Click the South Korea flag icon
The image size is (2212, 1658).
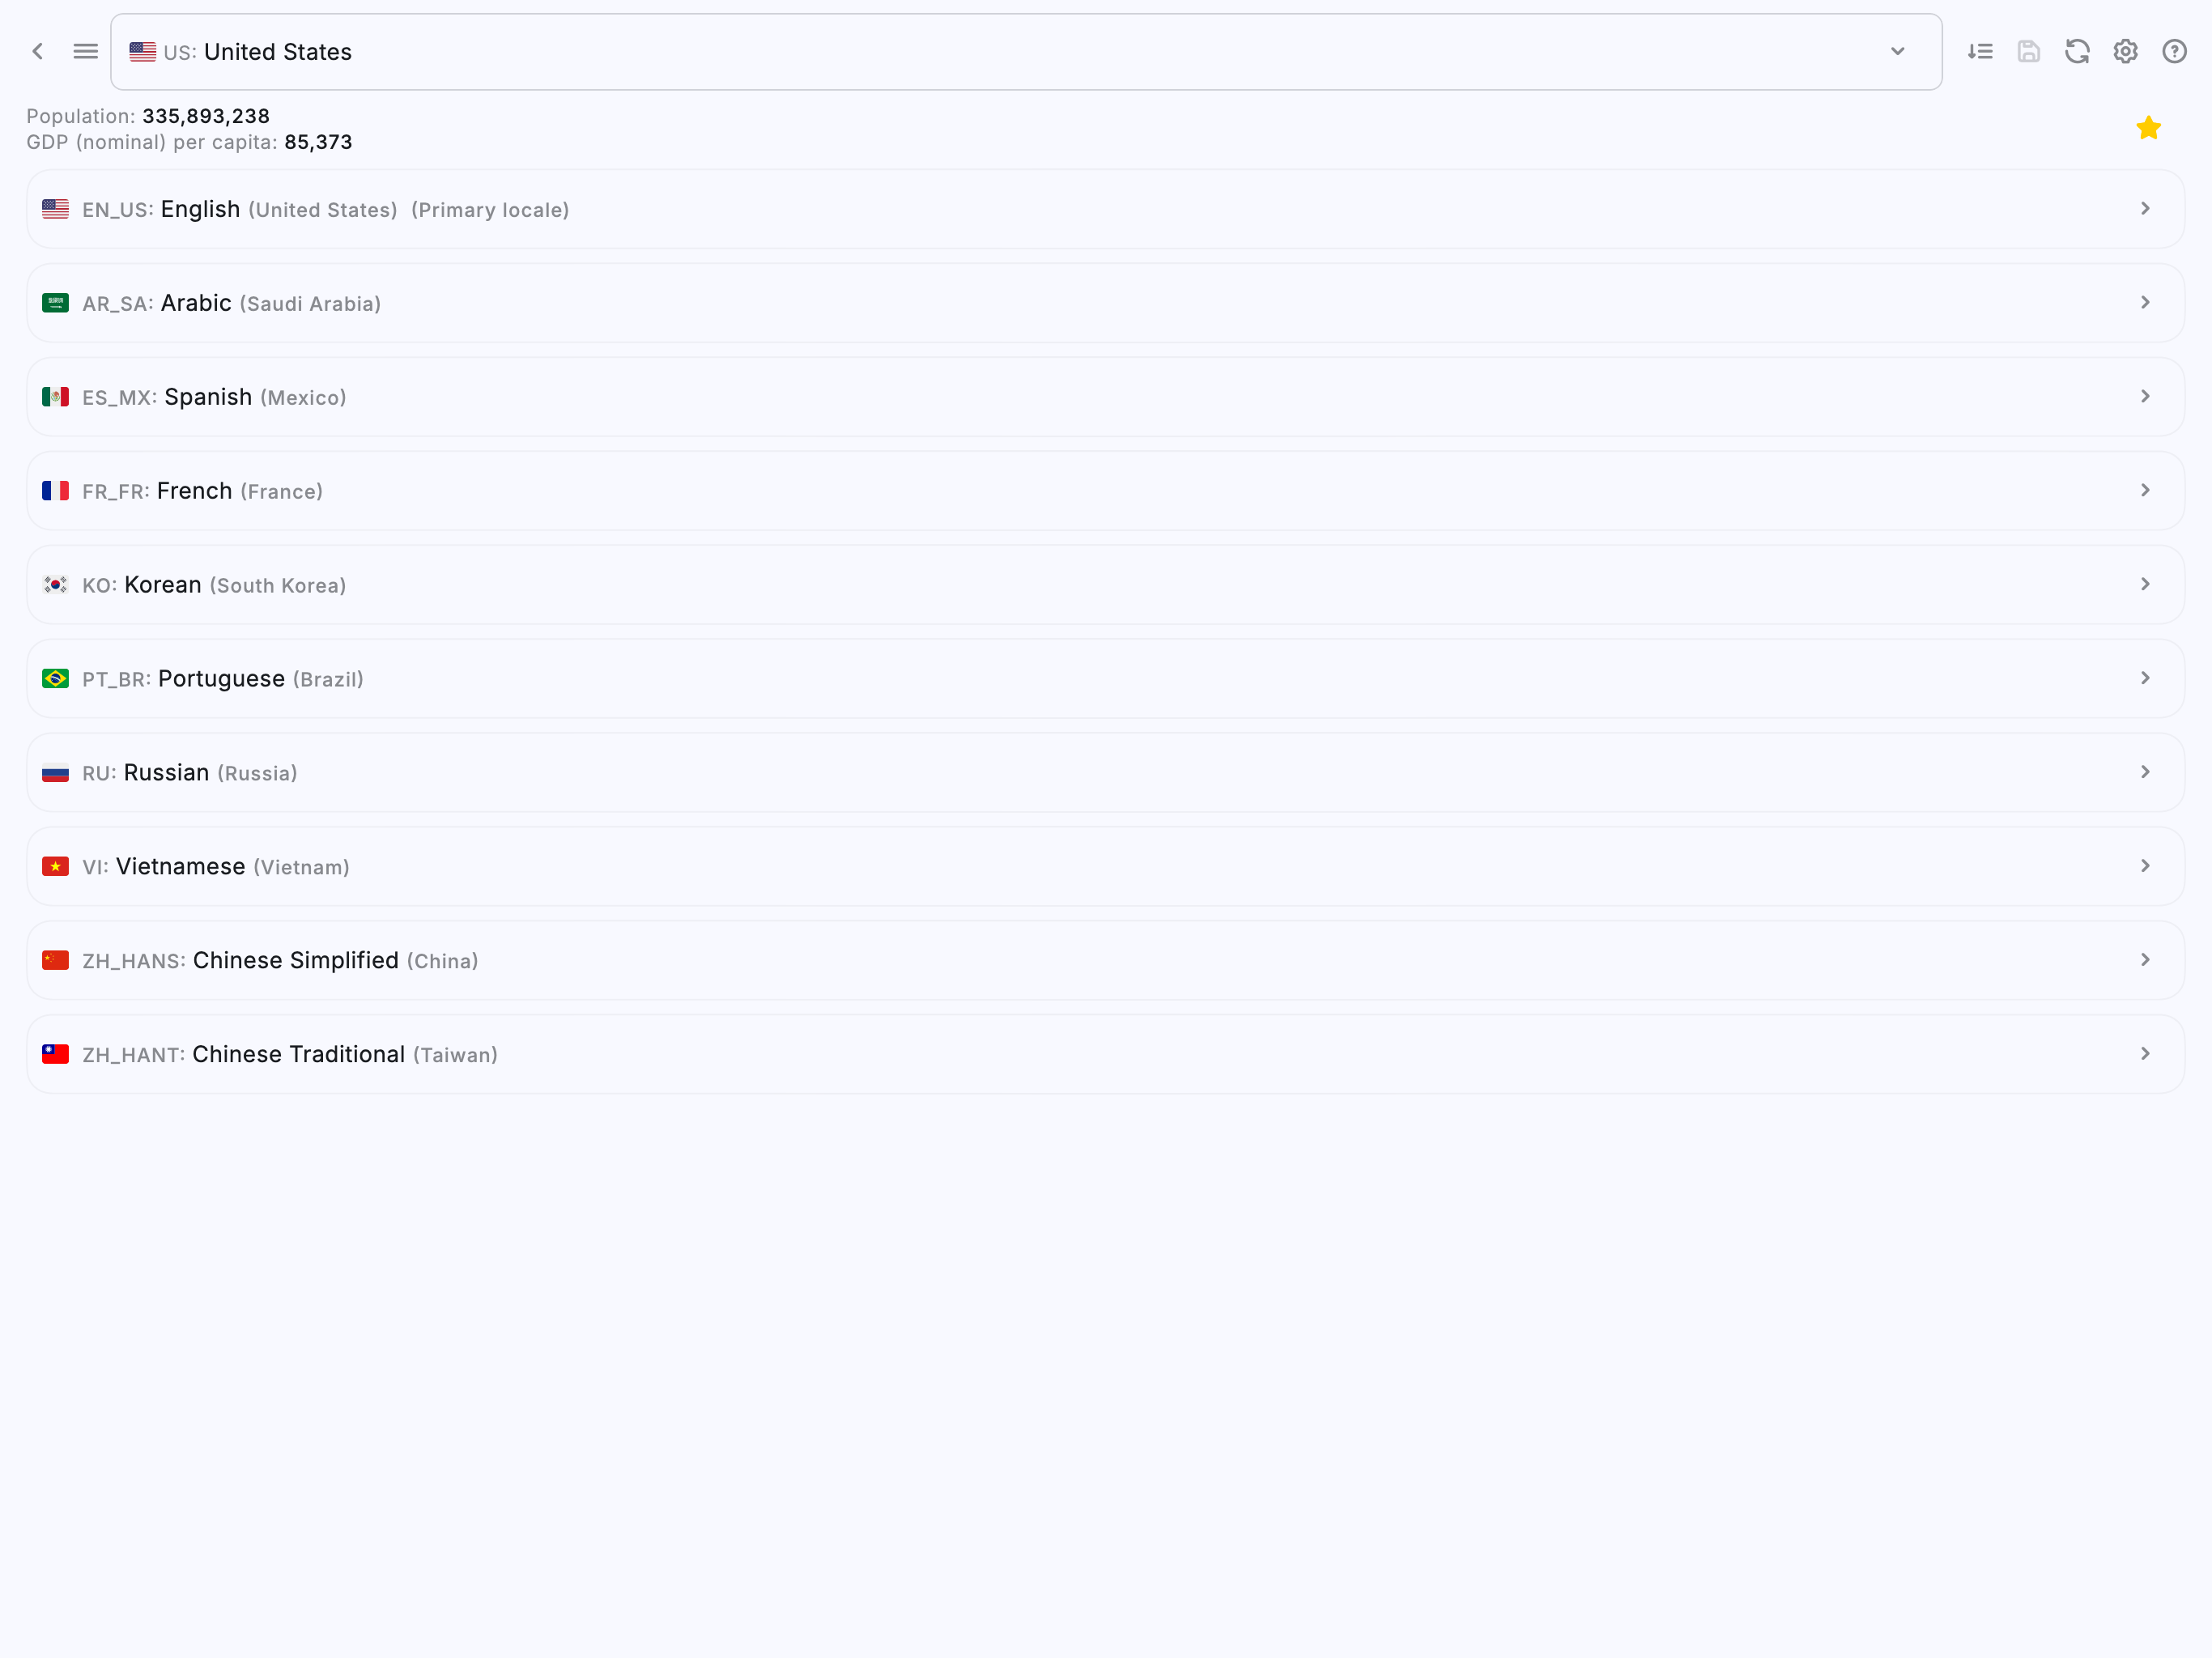(x=55, y=585)
